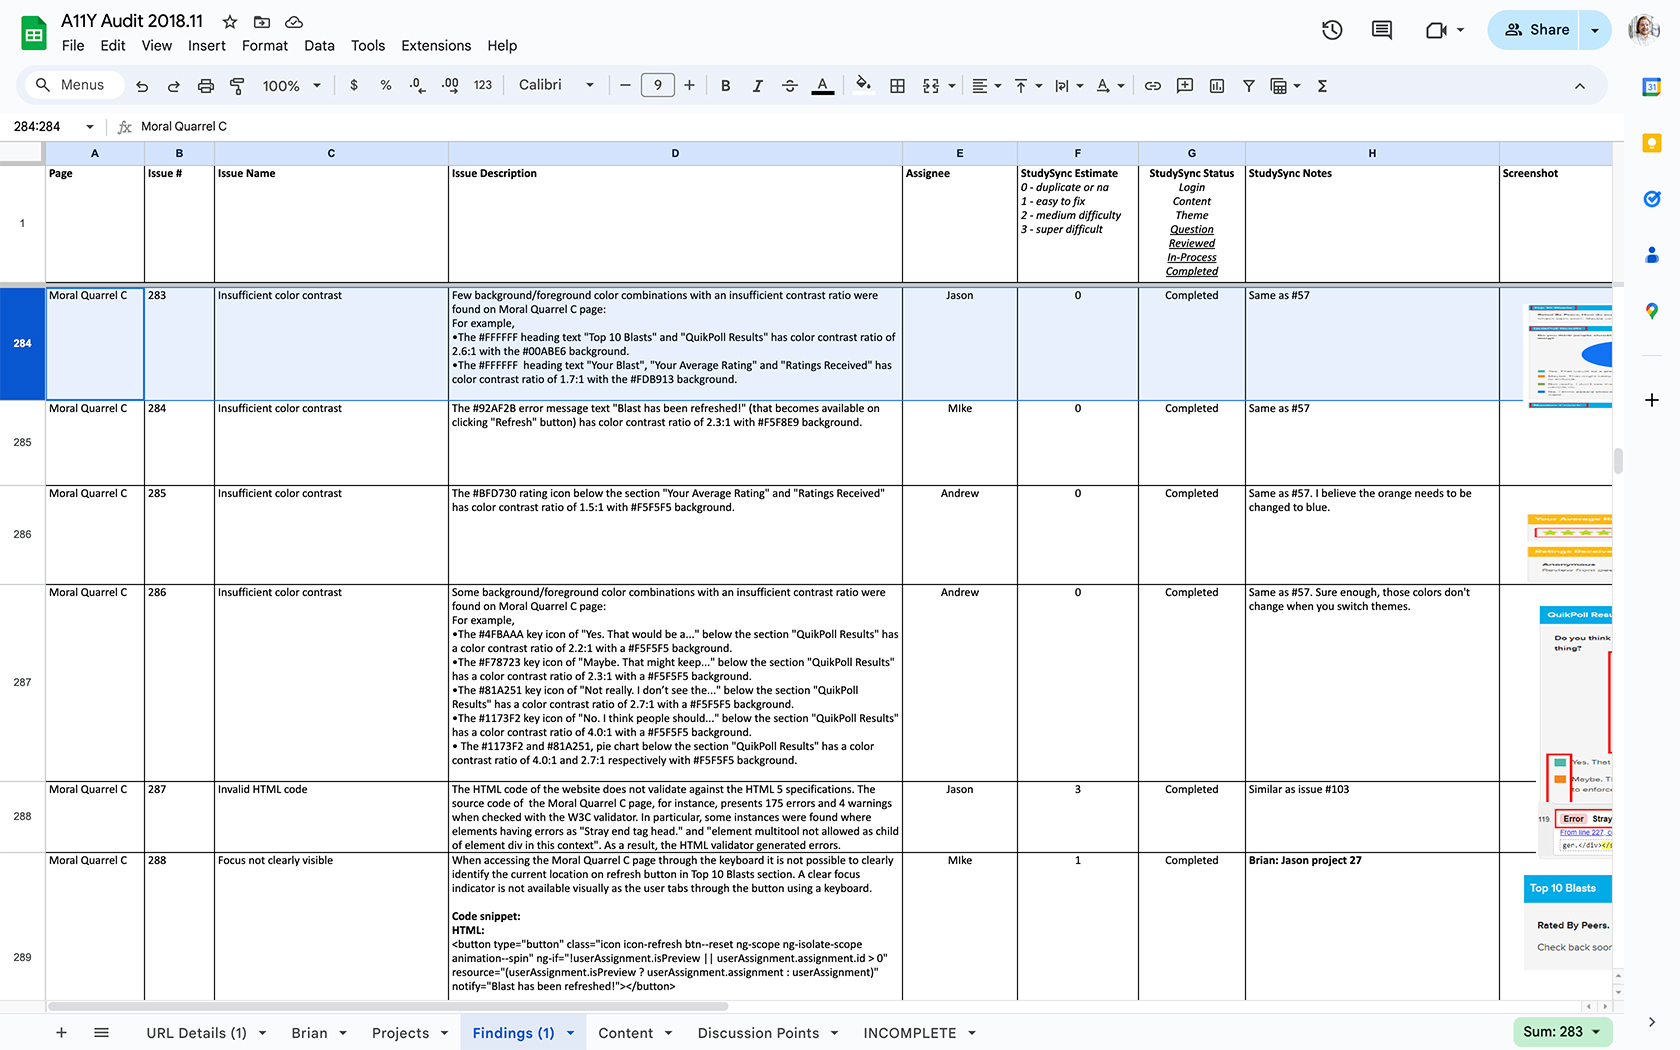The height and width of the screenshot is (1050, 1680).
Task: Collapse the toolbar with the chevron
Action: (1580, 86)
